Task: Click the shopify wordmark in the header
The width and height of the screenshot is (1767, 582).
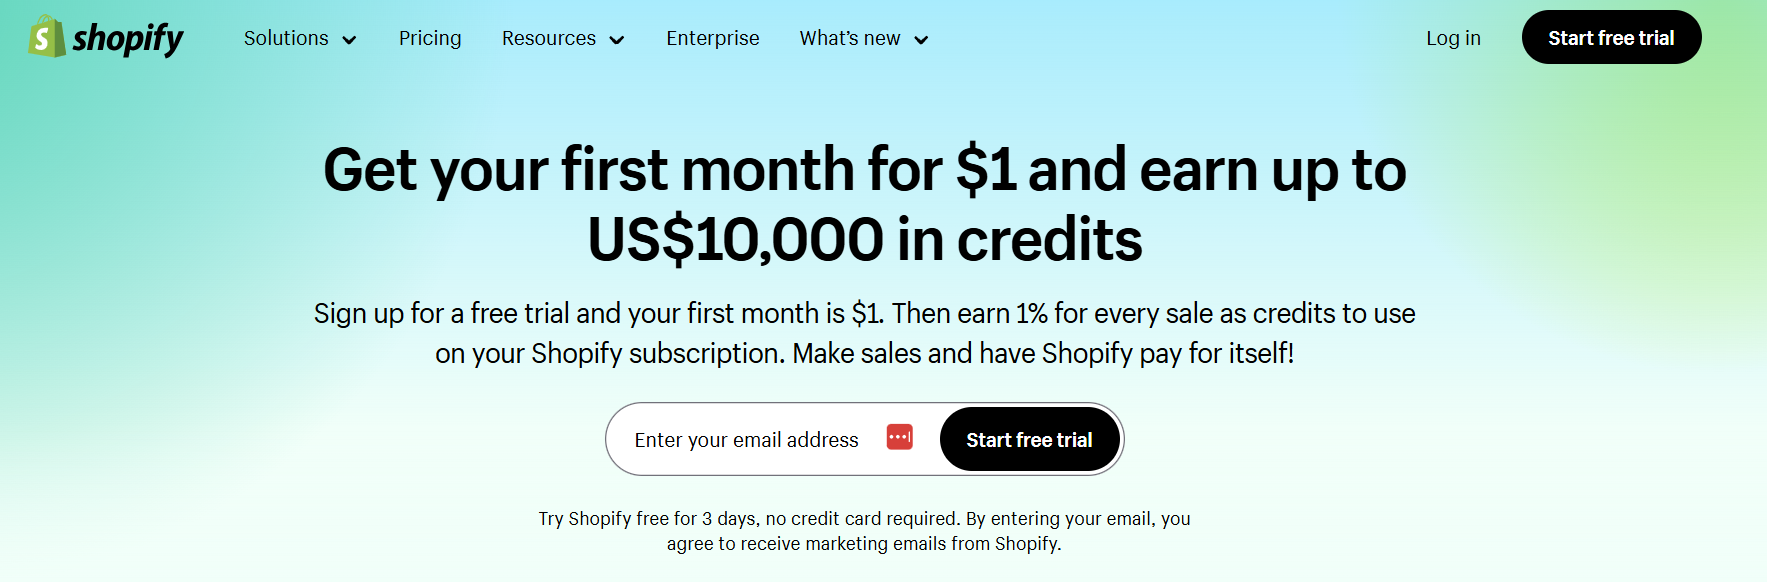Action: [127, 39]
